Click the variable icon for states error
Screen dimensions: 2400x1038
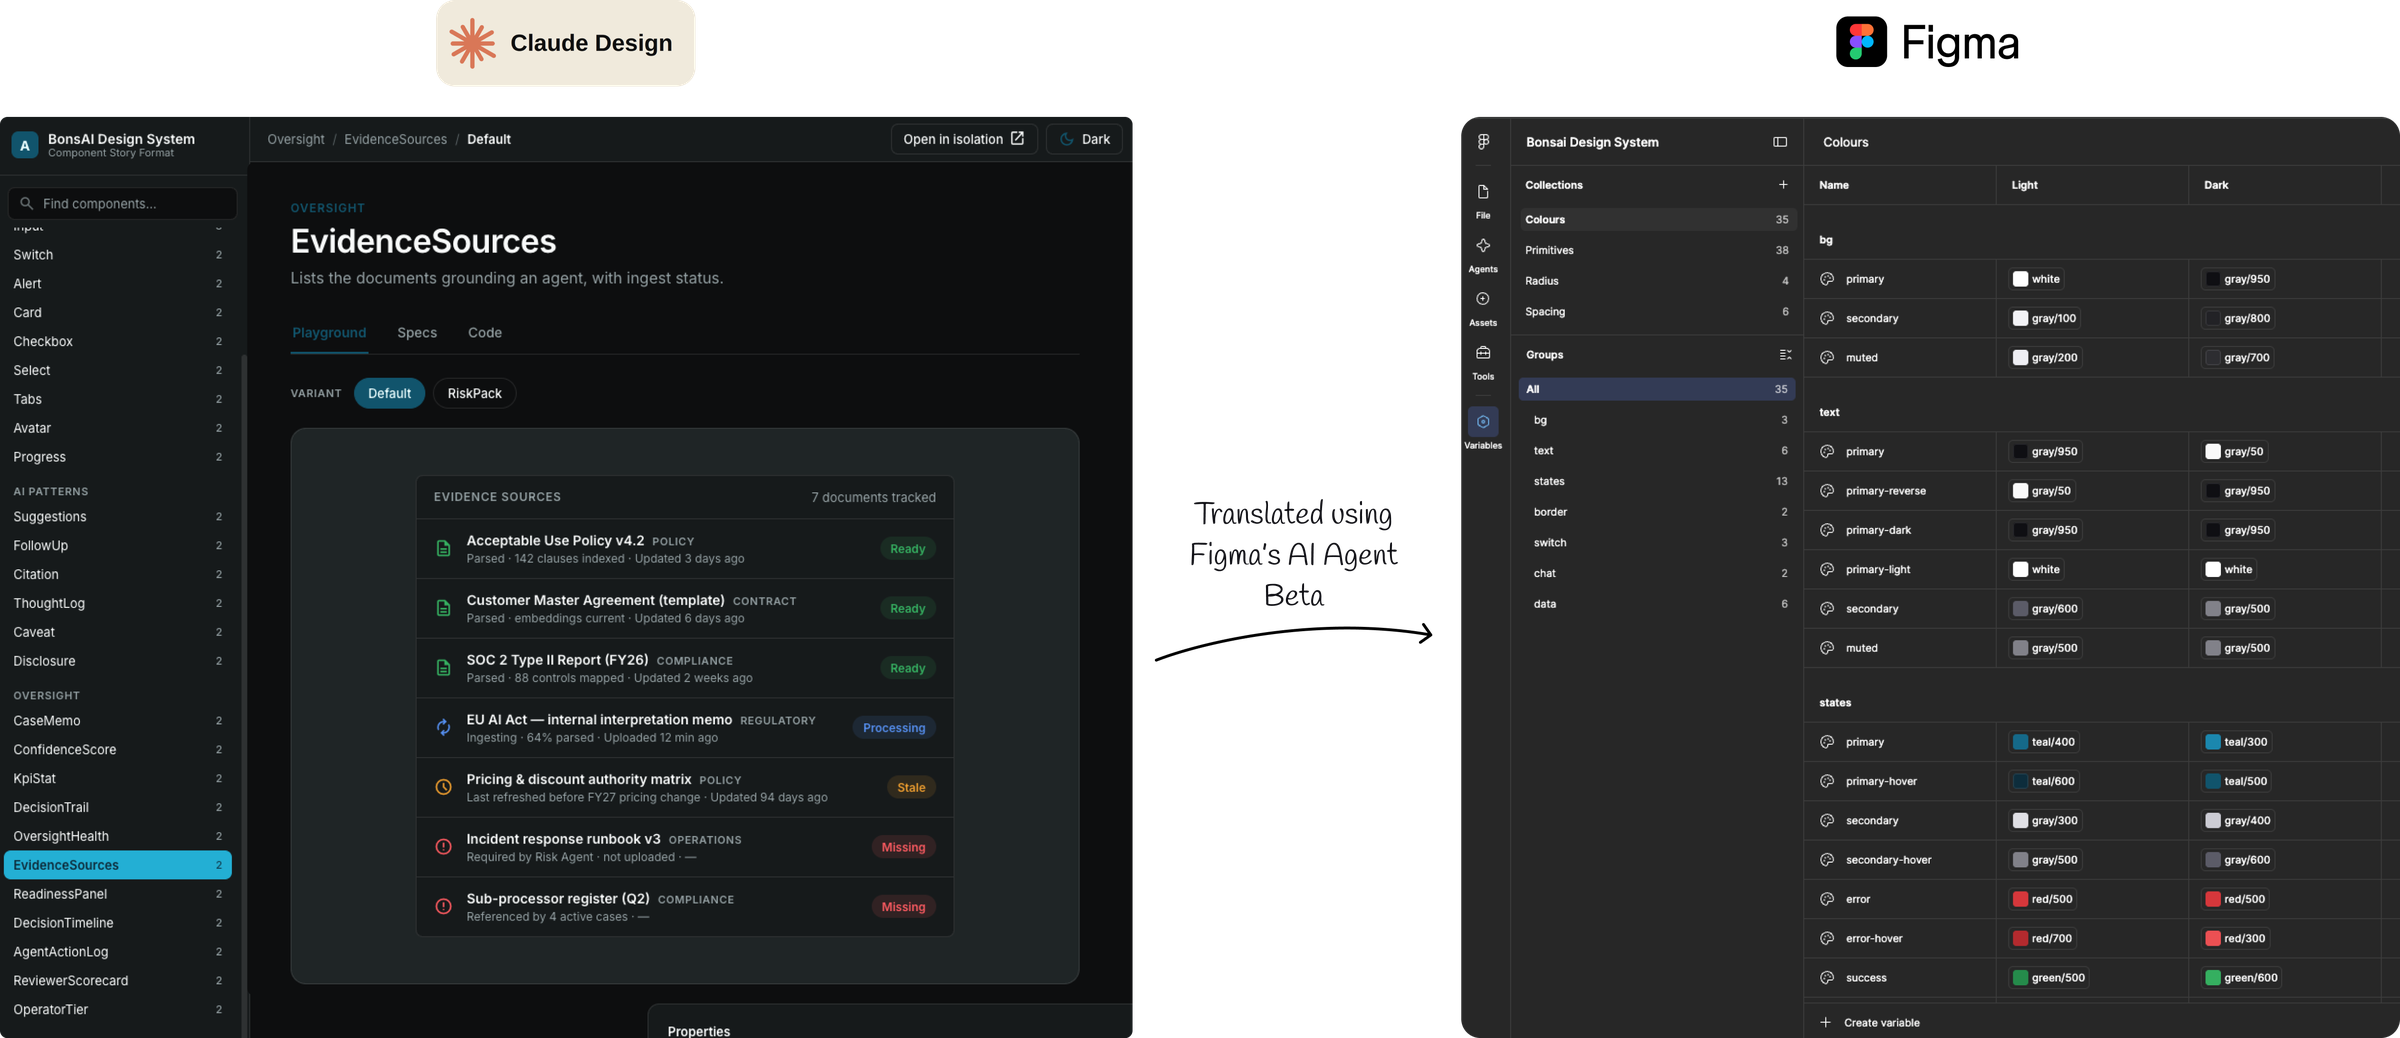1827,899
